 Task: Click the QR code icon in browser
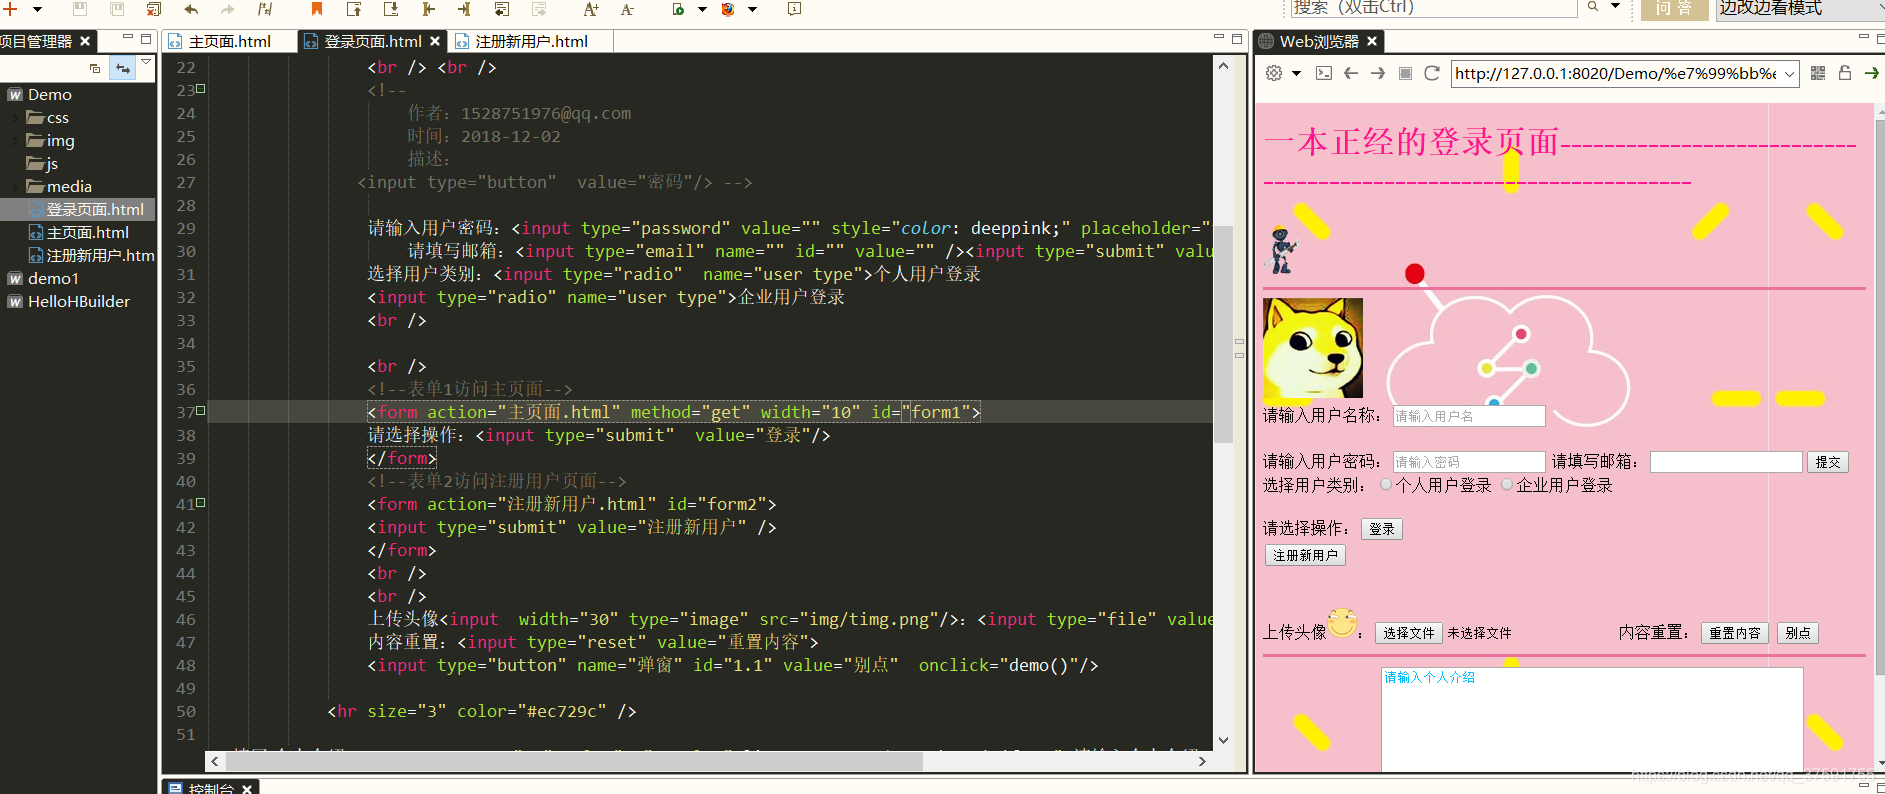[x=1818, y=73]
